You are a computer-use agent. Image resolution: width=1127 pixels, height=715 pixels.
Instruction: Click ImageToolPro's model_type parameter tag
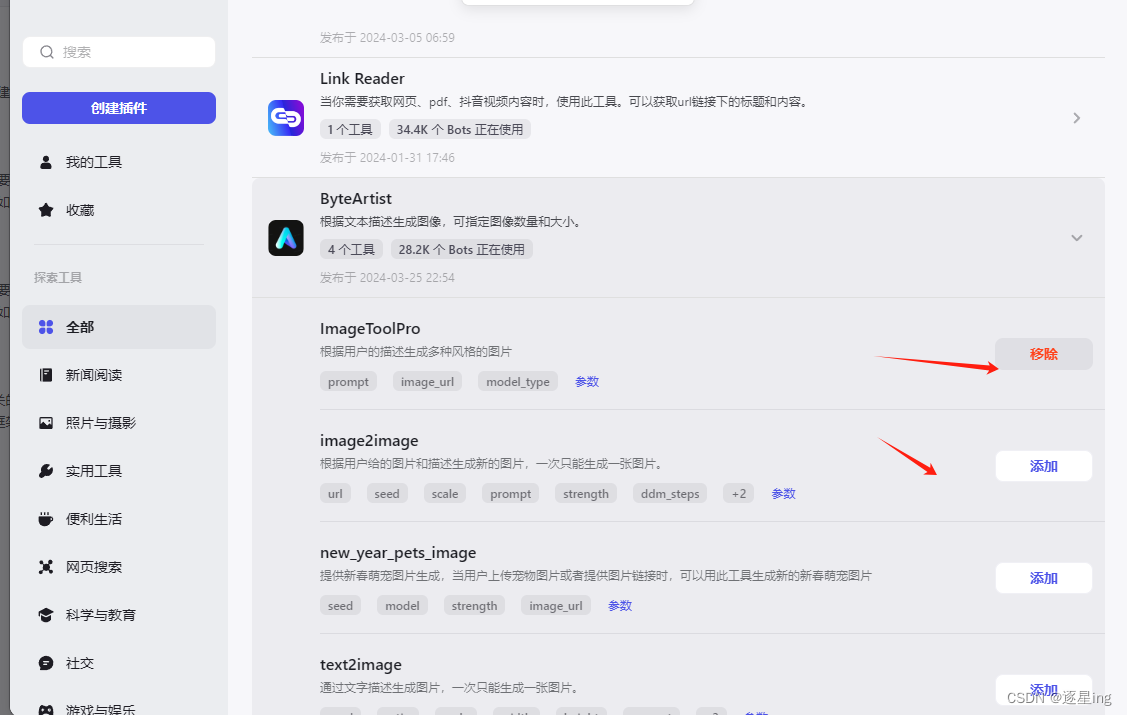tap(518, 382)
